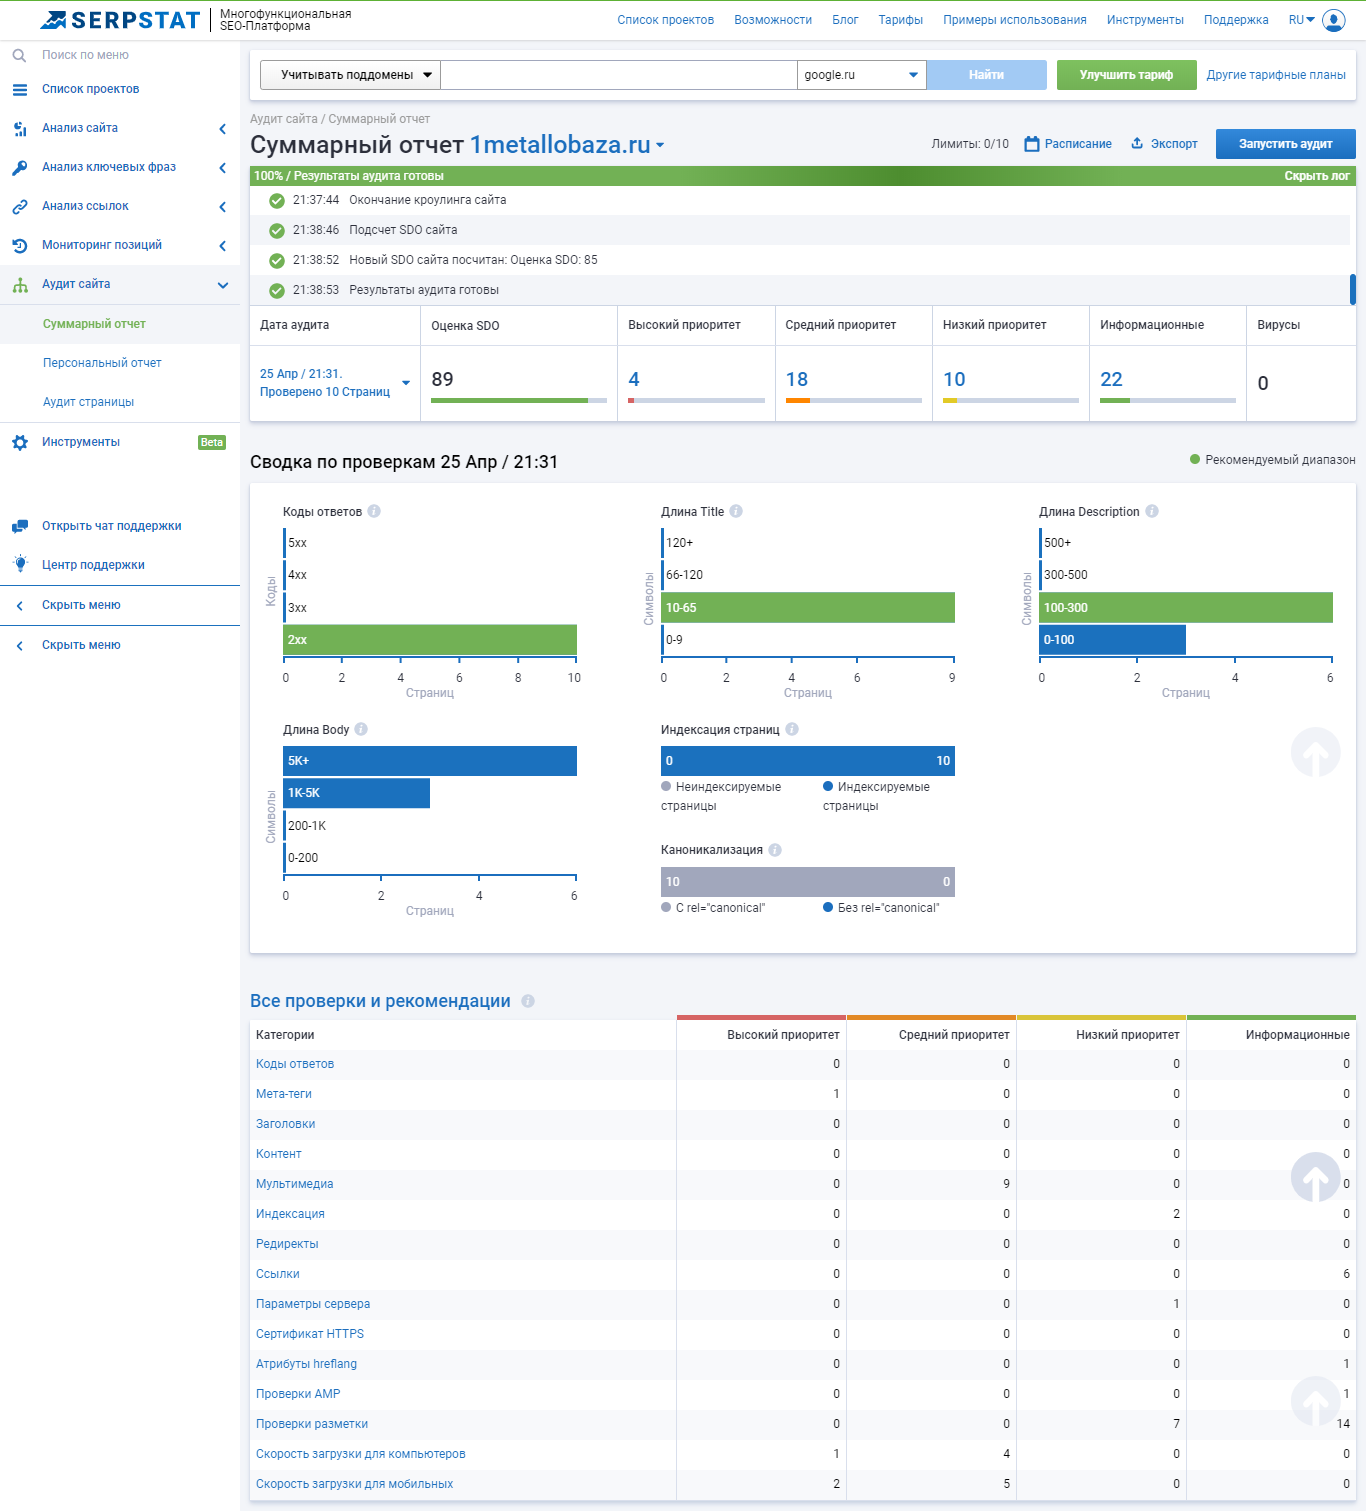Click the menu search magnifier icon
This screenshot has height=1511, width=1366.
point(19,56)
